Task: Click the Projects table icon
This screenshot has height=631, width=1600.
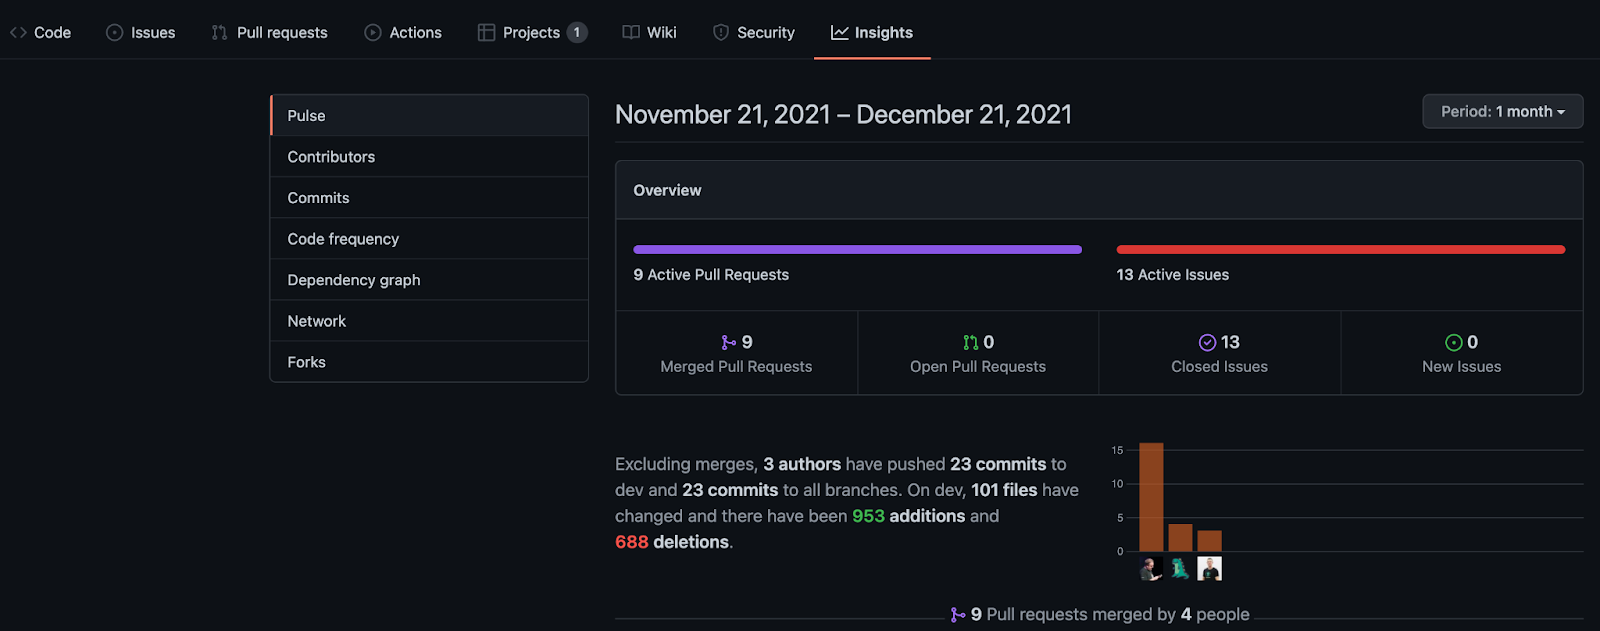Action: pyautogui.click(x=487, y=33)
